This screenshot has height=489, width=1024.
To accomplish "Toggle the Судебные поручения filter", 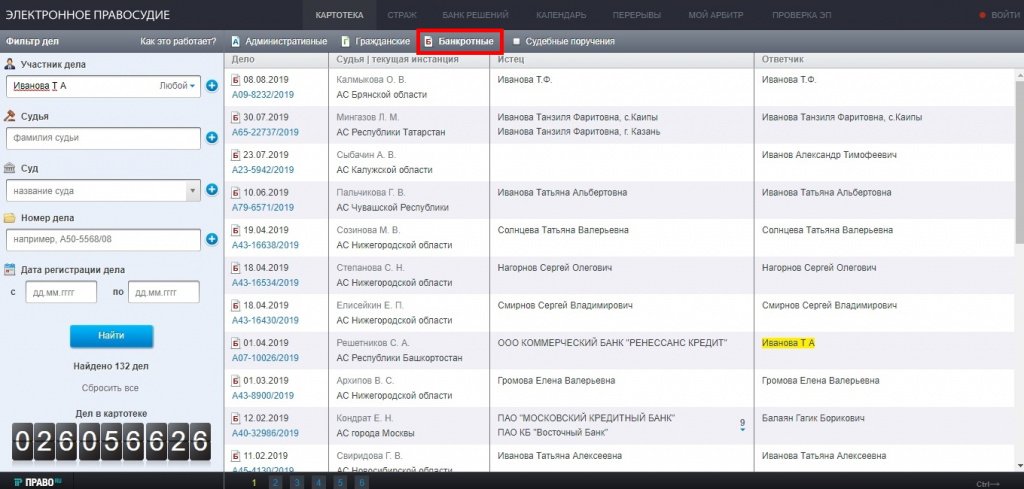I will (516, 42).
